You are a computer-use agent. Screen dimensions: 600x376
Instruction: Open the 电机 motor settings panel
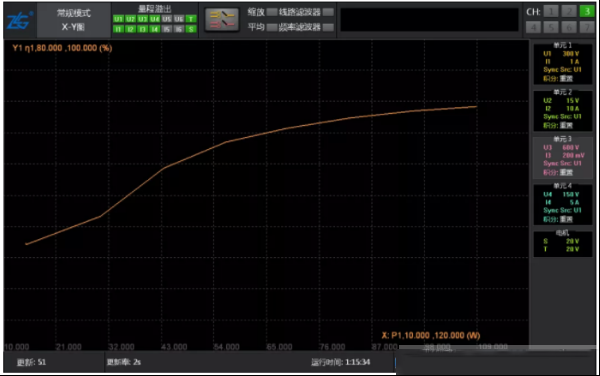coord(562,243)
